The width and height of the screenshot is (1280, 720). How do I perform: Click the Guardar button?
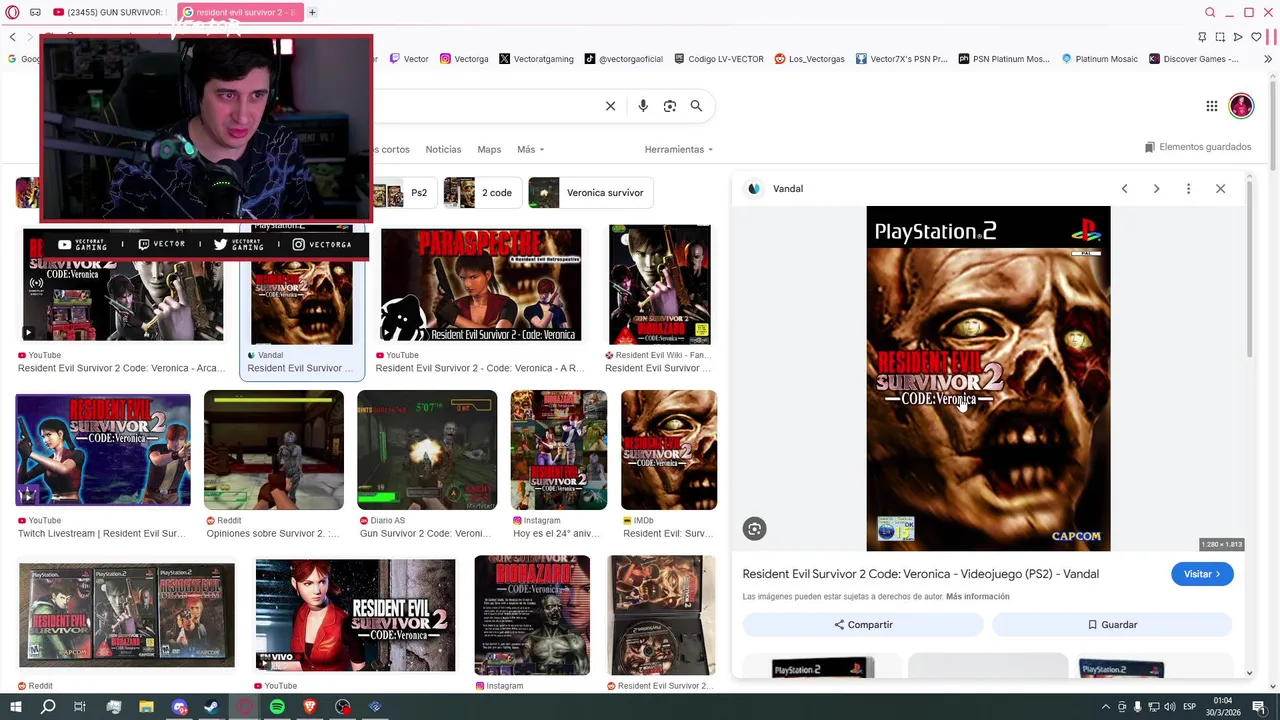(x=1112, y=625)
